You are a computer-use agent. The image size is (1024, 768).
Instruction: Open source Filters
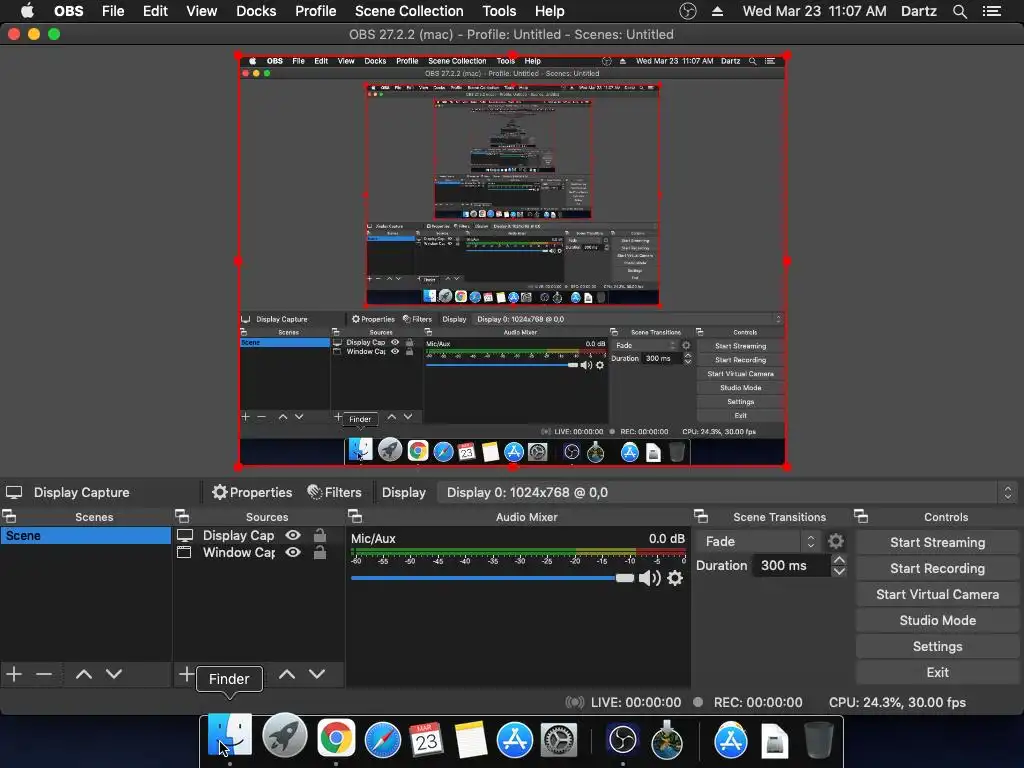(x=334, y=492)
